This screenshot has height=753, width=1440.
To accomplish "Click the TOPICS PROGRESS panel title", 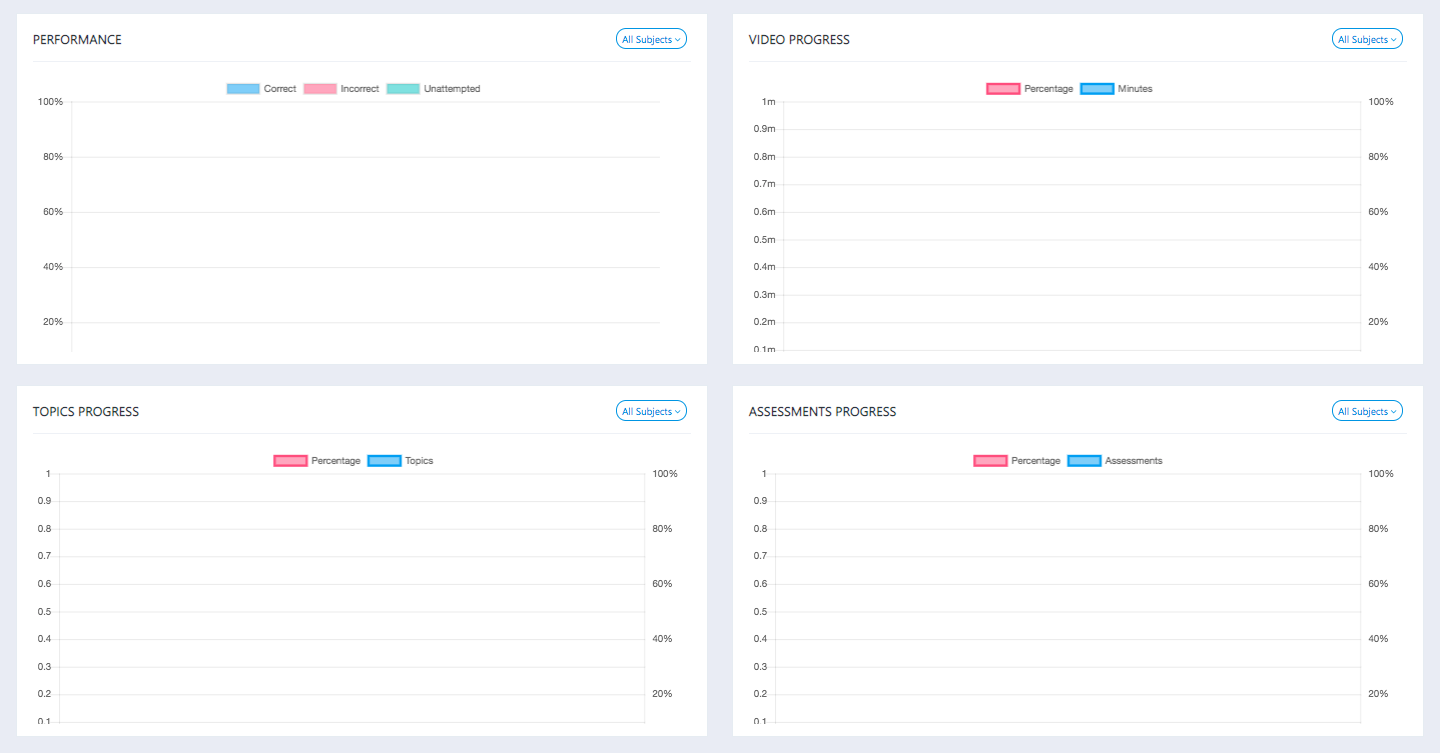I will point(86,412).
